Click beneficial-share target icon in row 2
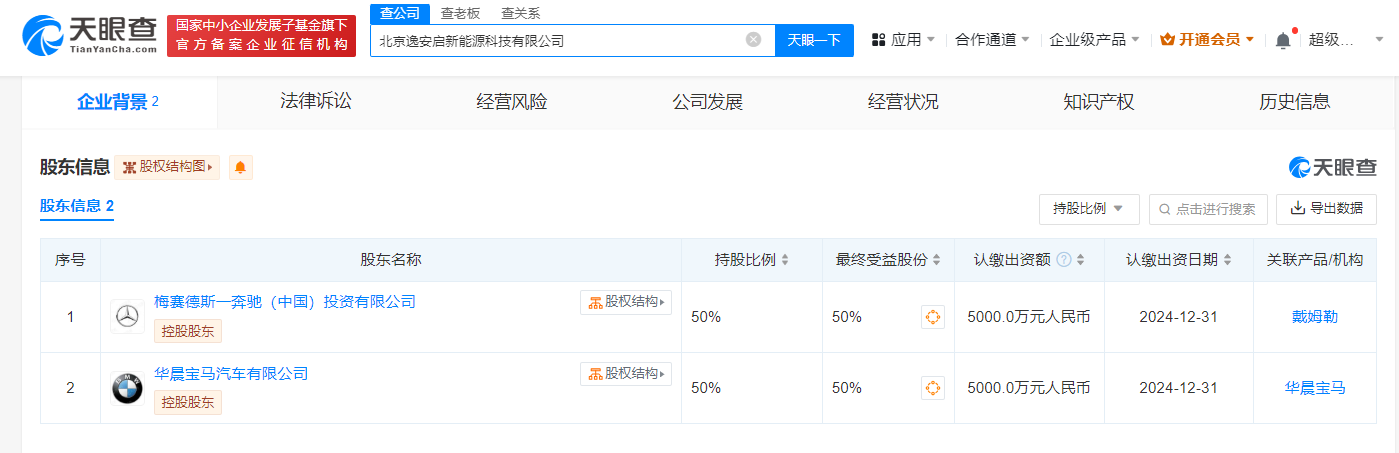This screenshot has height=453, width=1399. (x=932, y=388)
